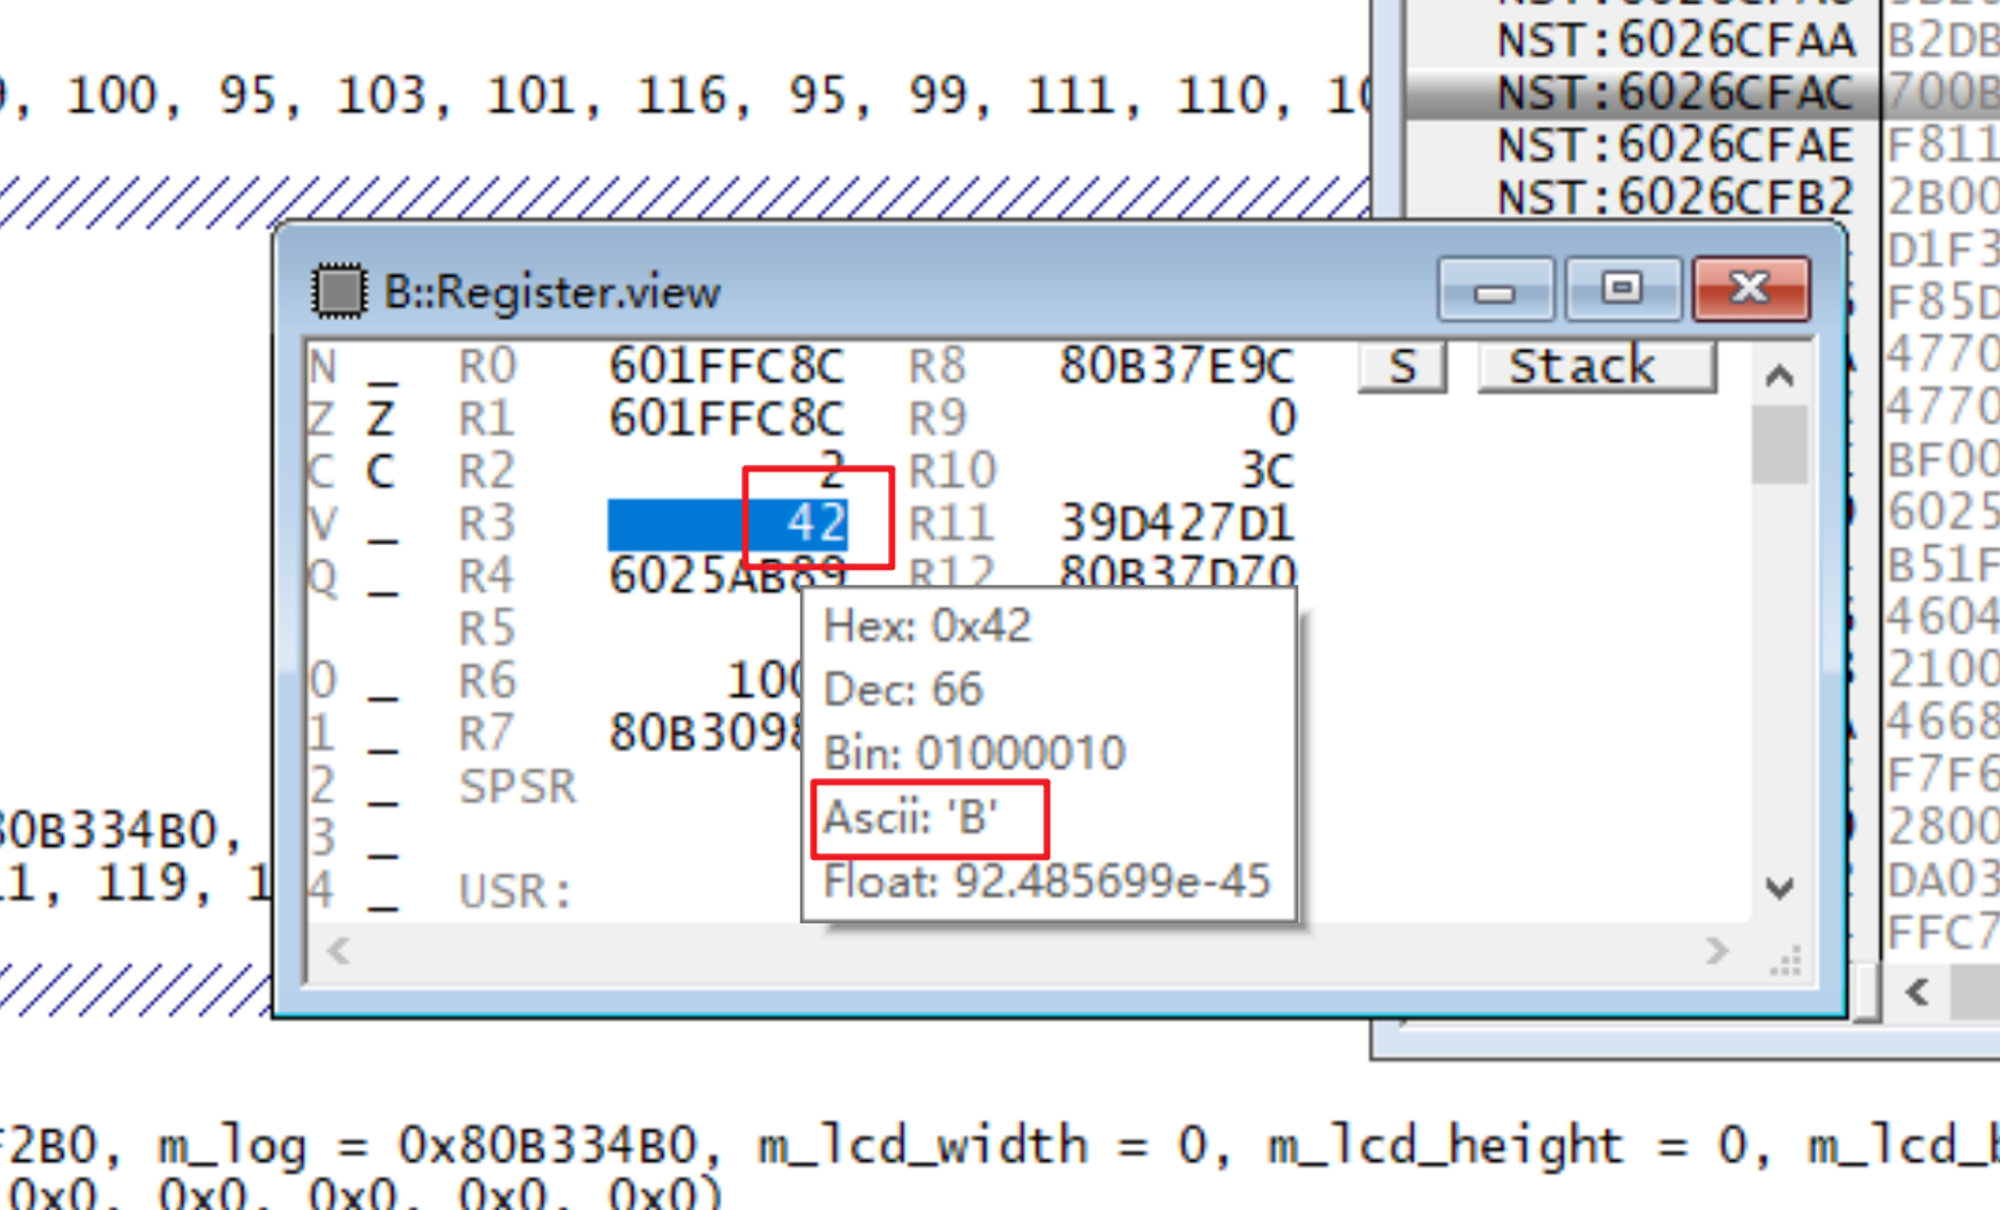Screen dimensions: 2000x1210
Task: Select R10 value 3C
Action: tap(1267, 470)
